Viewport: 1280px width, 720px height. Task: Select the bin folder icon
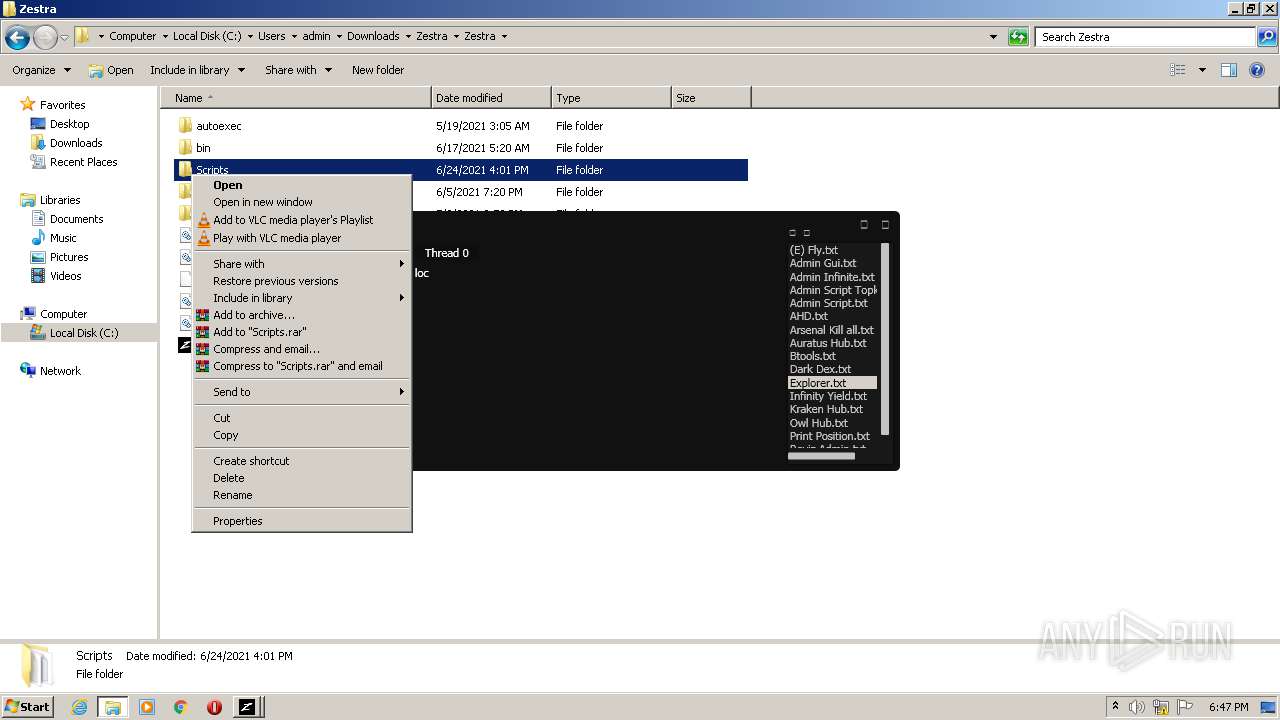tap(185, 148)
